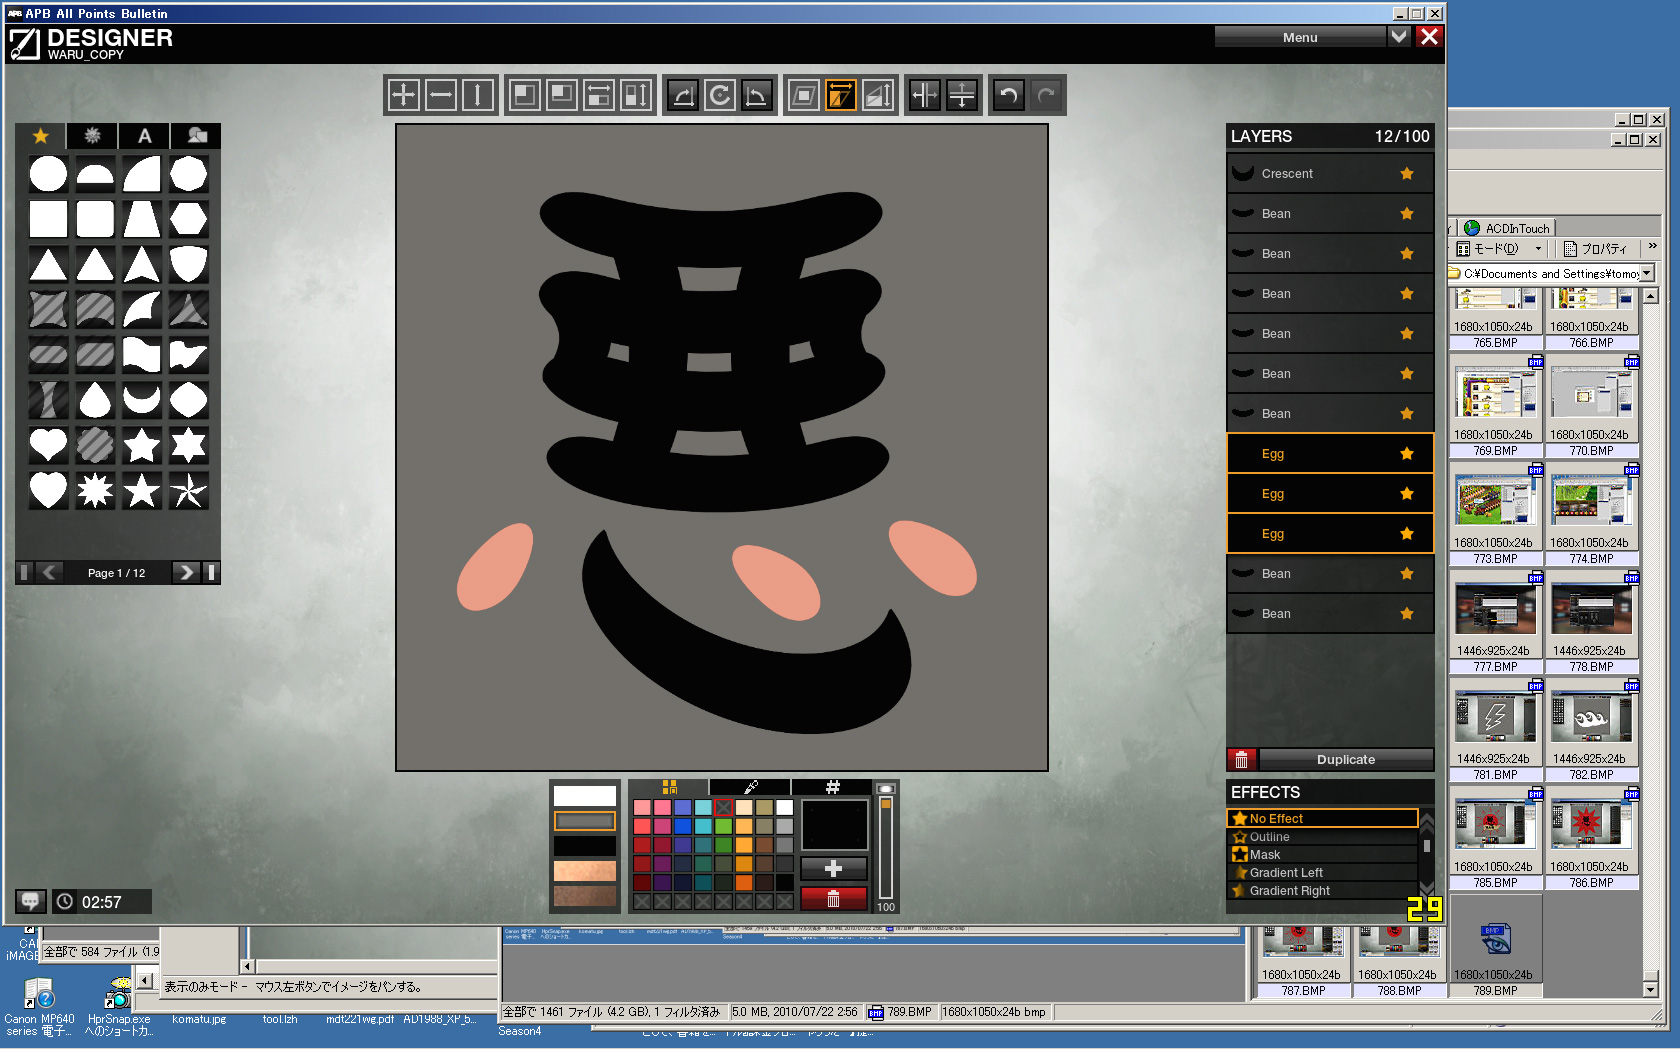Open the folder path dropdown in ACDSee
This screenshot has height=1050, width=1680.
pos(1646,273)
